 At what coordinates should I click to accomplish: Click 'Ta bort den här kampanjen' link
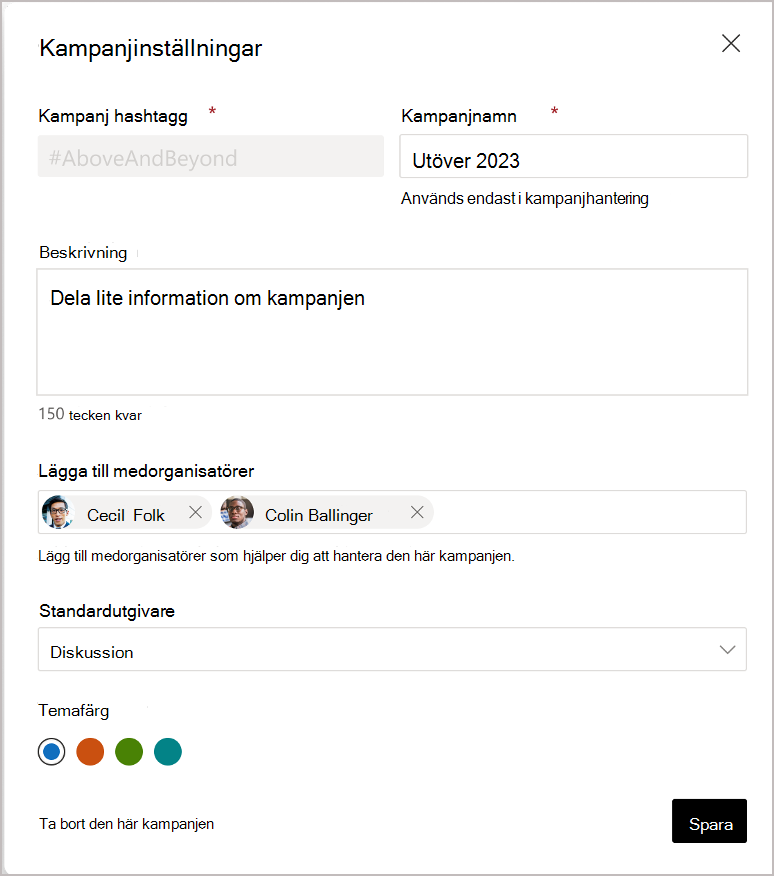coord(126,824)
